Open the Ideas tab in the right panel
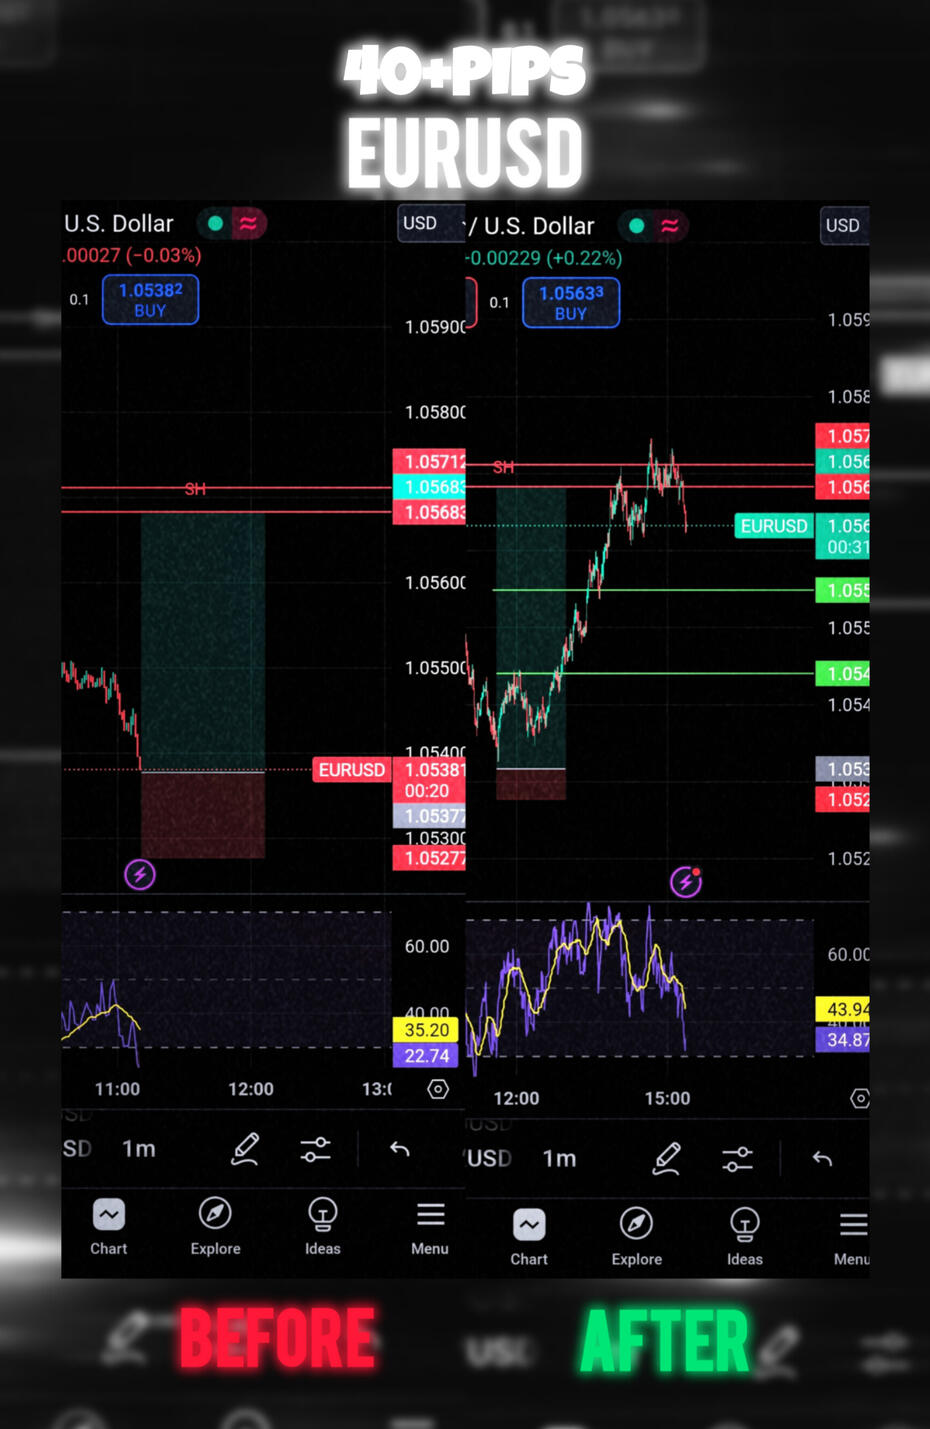This screenshot has width=930, height=1429. click(x=744, y=1236)
